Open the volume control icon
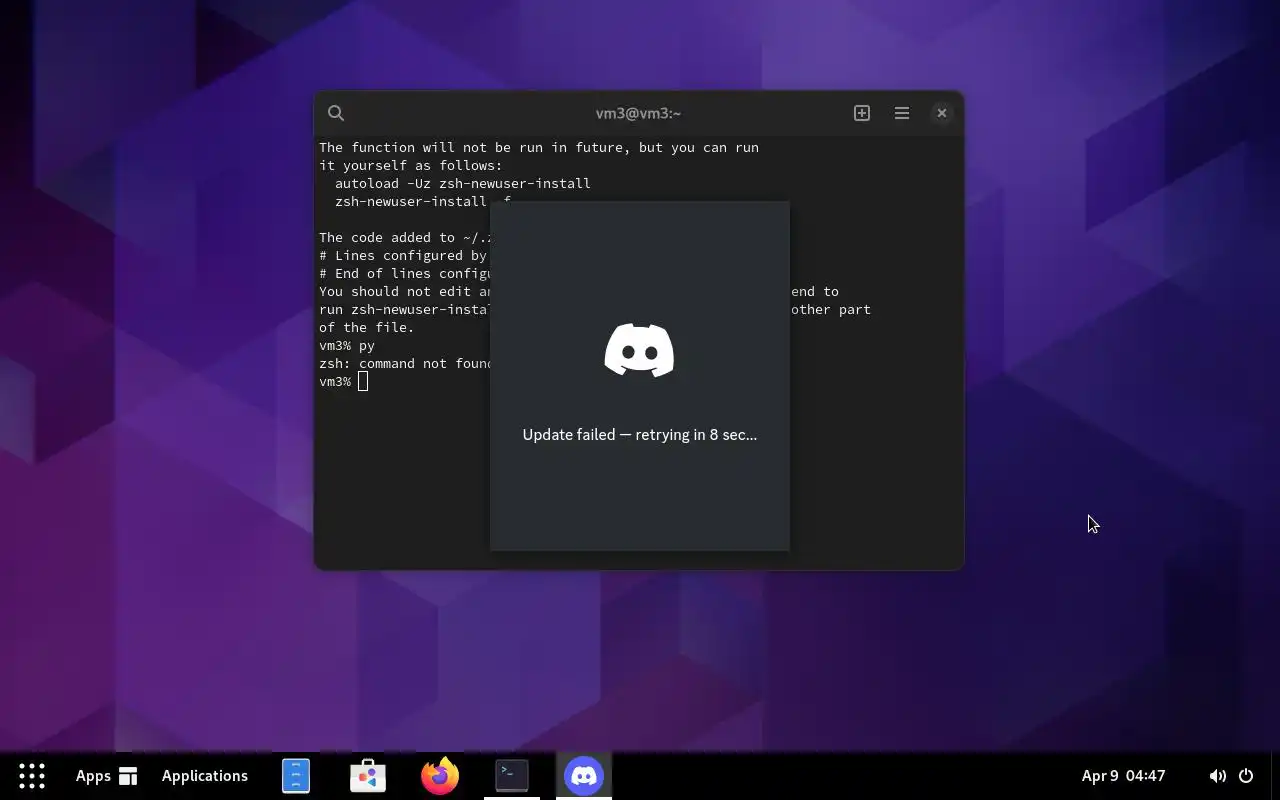 [x=1217, y=776]
